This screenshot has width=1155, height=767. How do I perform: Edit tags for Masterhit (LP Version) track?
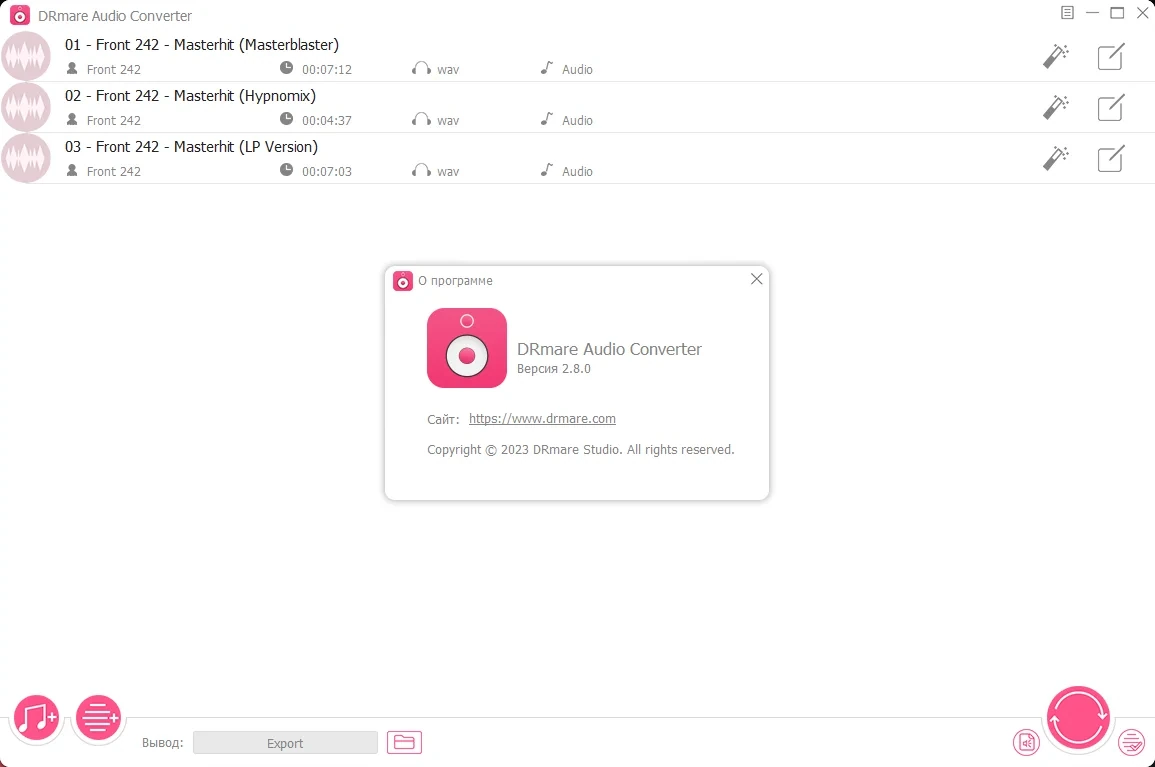(x=1111, y=158)
